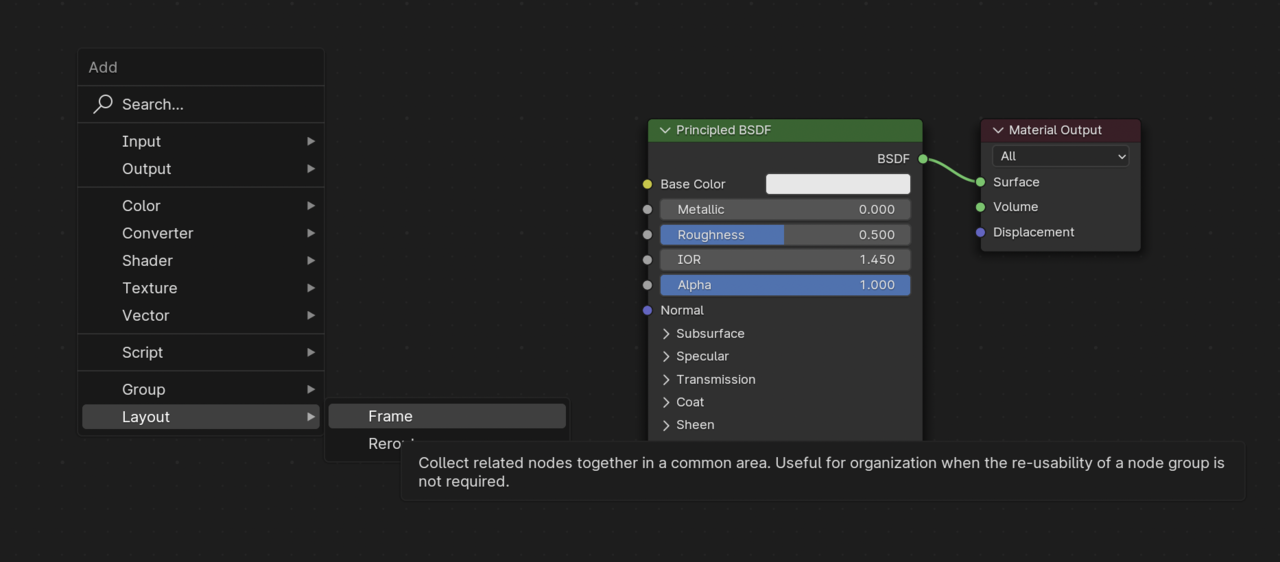The width and height of the screenshot is (1280, 562).
Task: Click the Surface input socket on Material Output
Action: pos(980,182)
